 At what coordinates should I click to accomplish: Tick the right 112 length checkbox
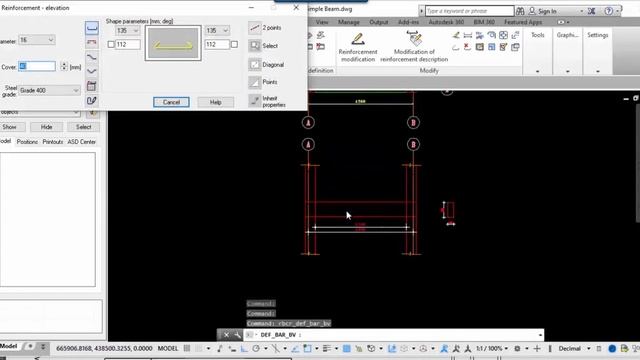point(234,44)
